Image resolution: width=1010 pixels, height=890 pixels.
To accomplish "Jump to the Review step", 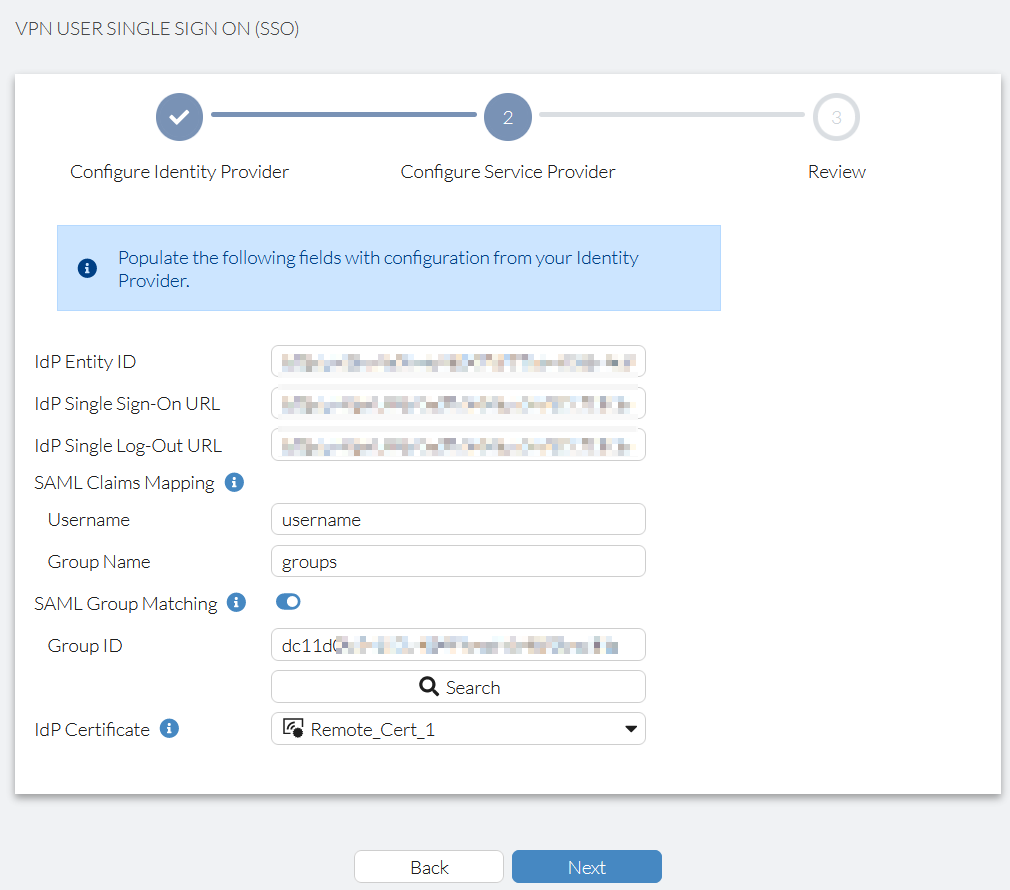I will coord(836,117).
